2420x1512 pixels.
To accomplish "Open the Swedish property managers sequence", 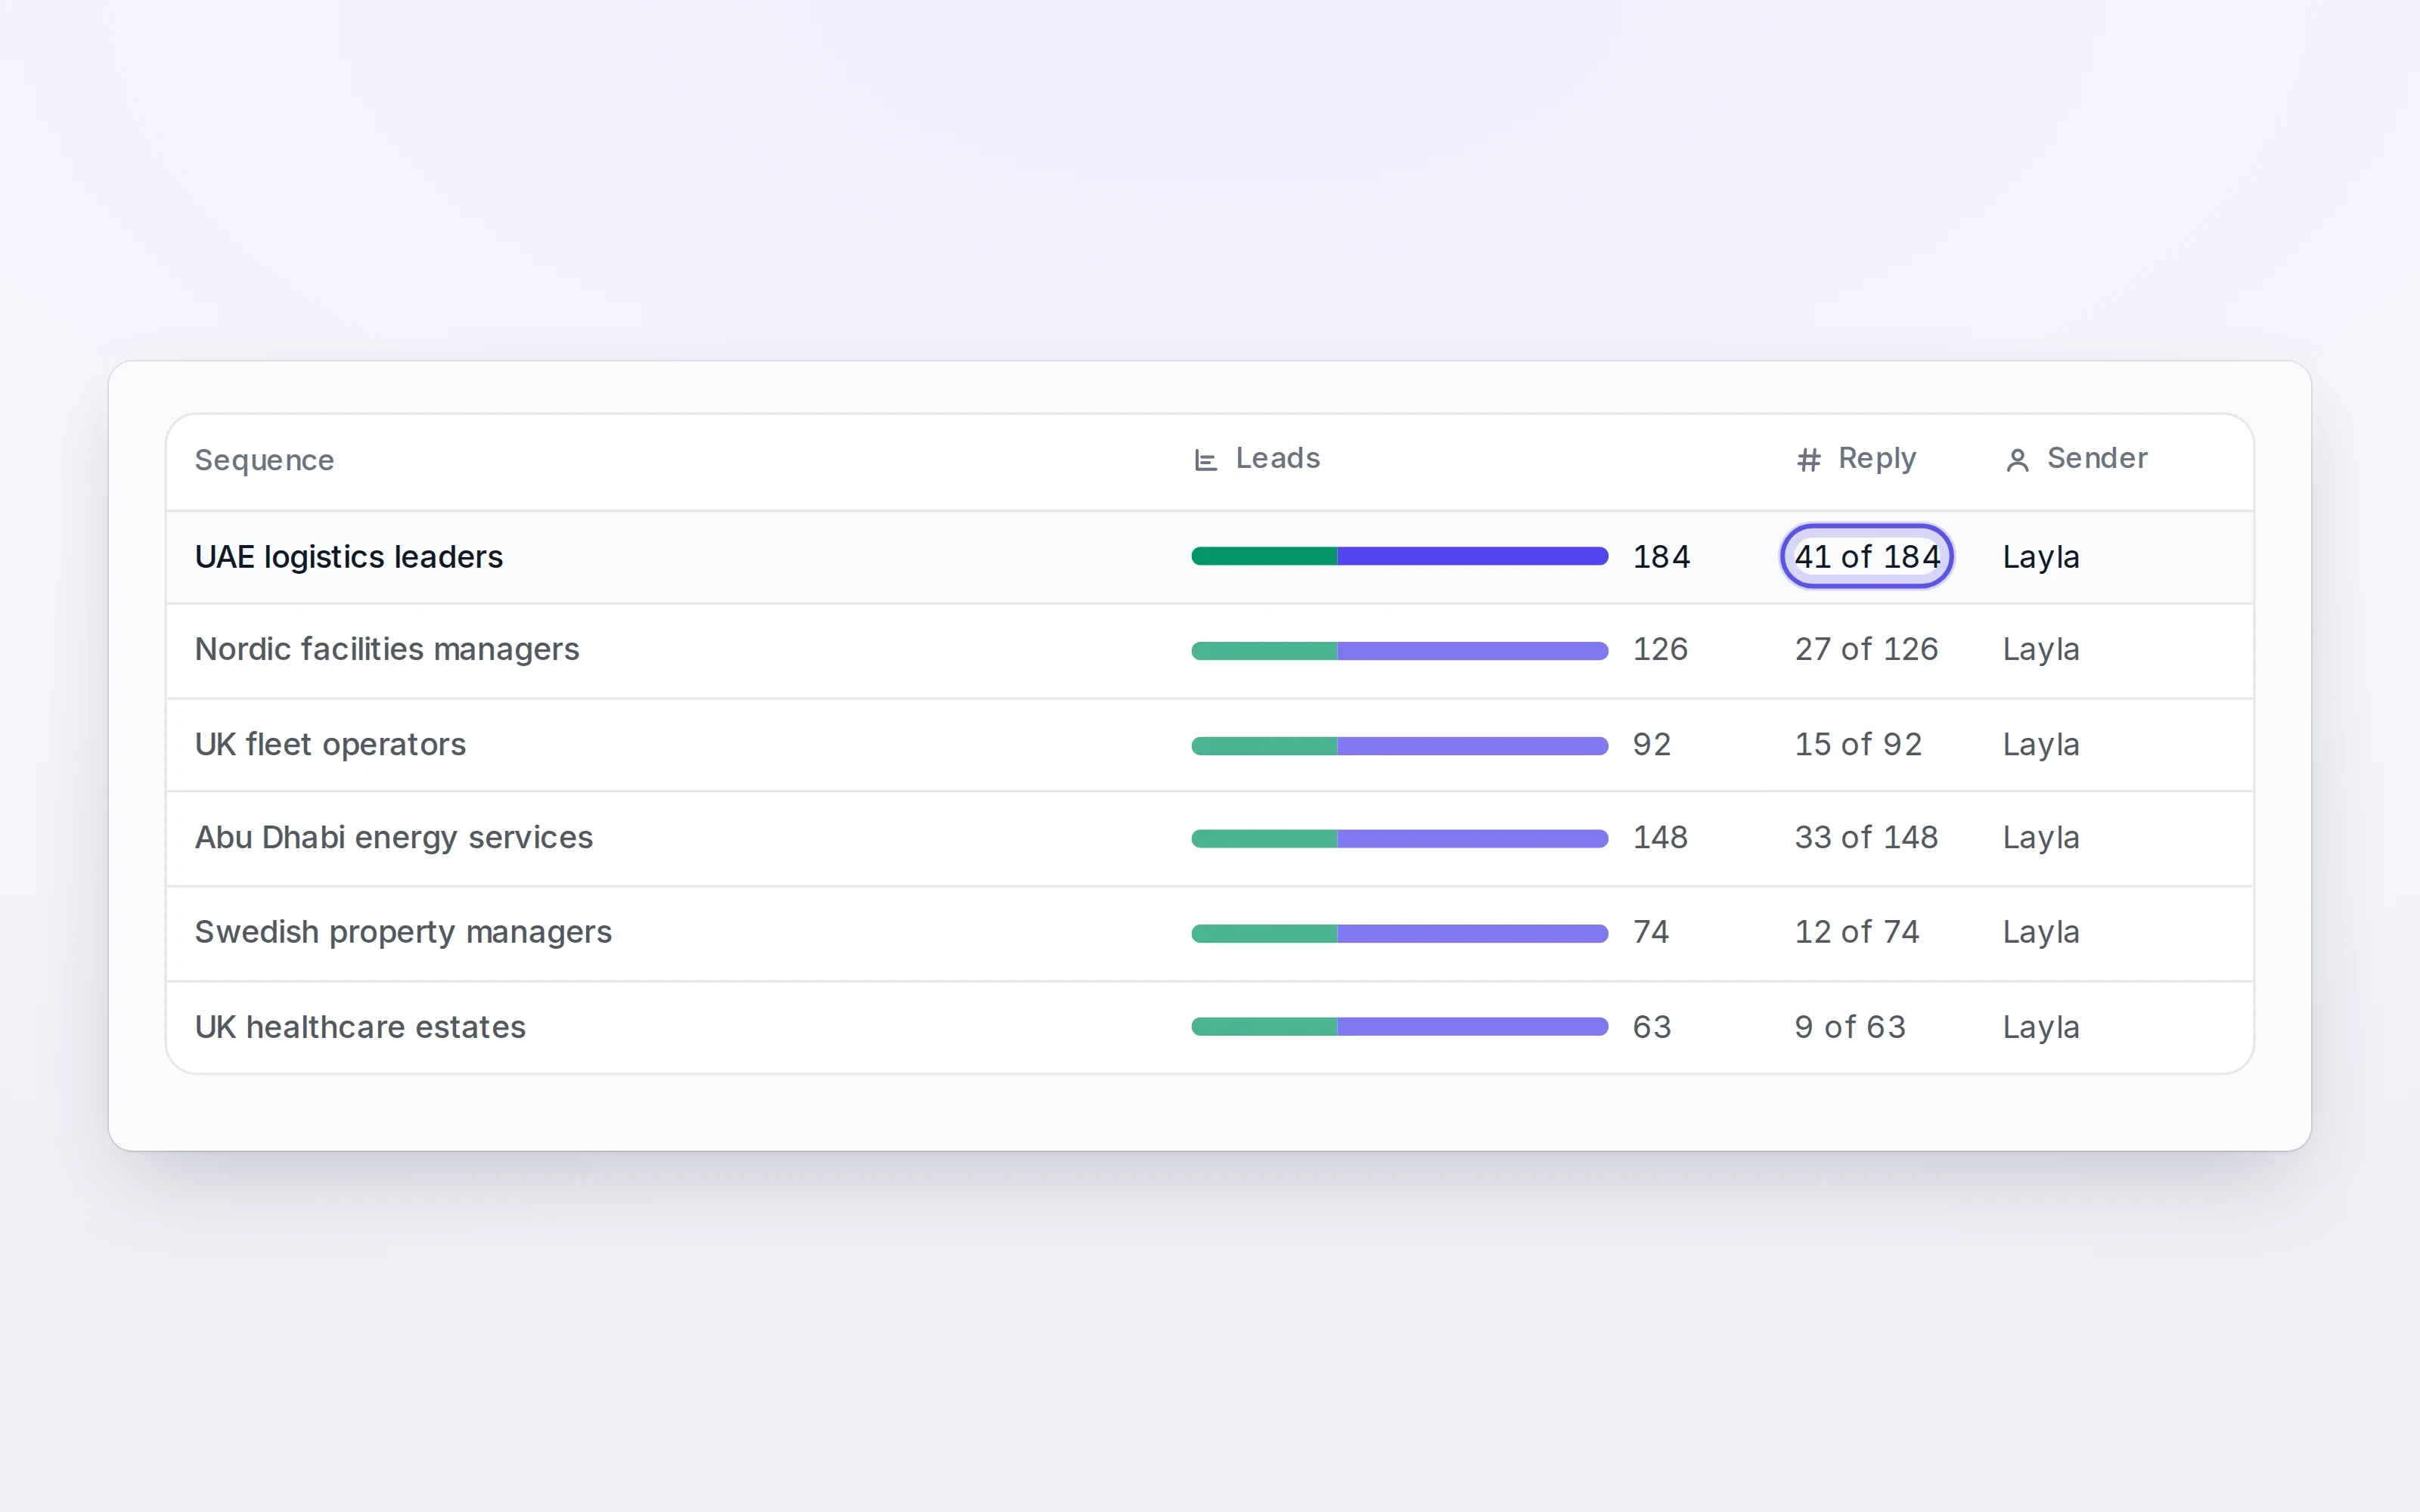I will pyautogui.click(x=403, y=933).
